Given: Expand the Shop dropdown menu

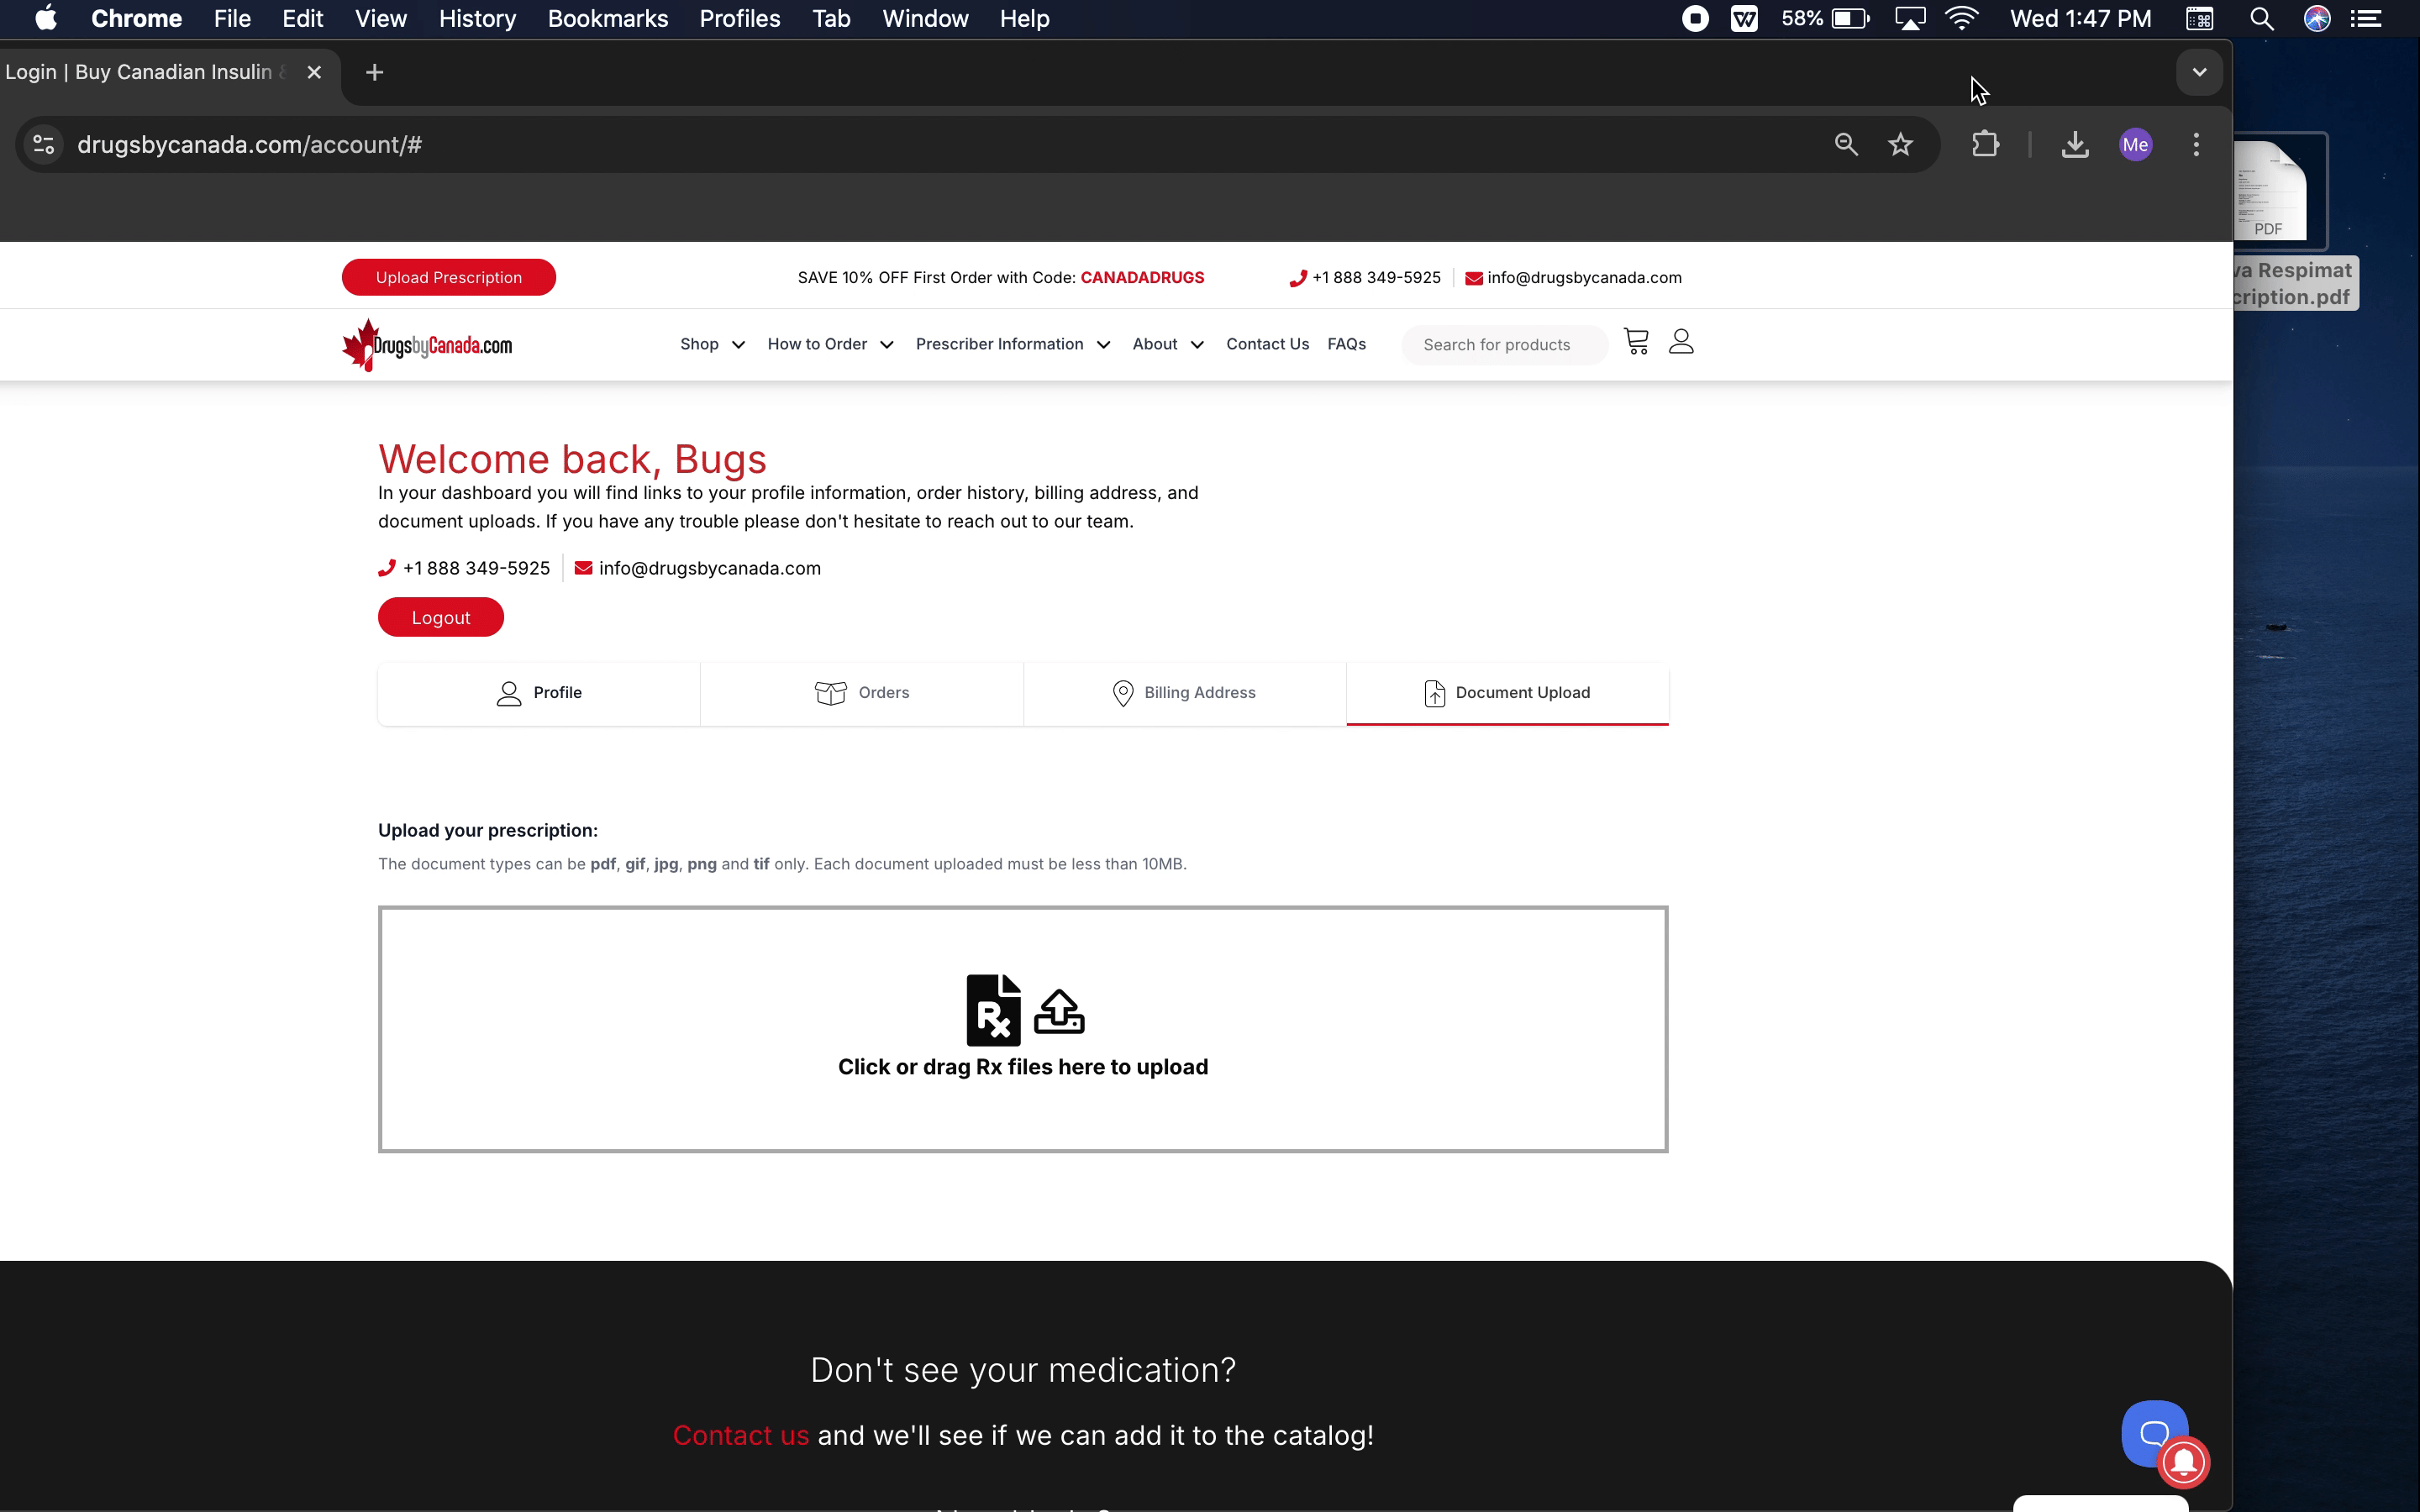Looking at the screenshot, I should click(712, 344).
